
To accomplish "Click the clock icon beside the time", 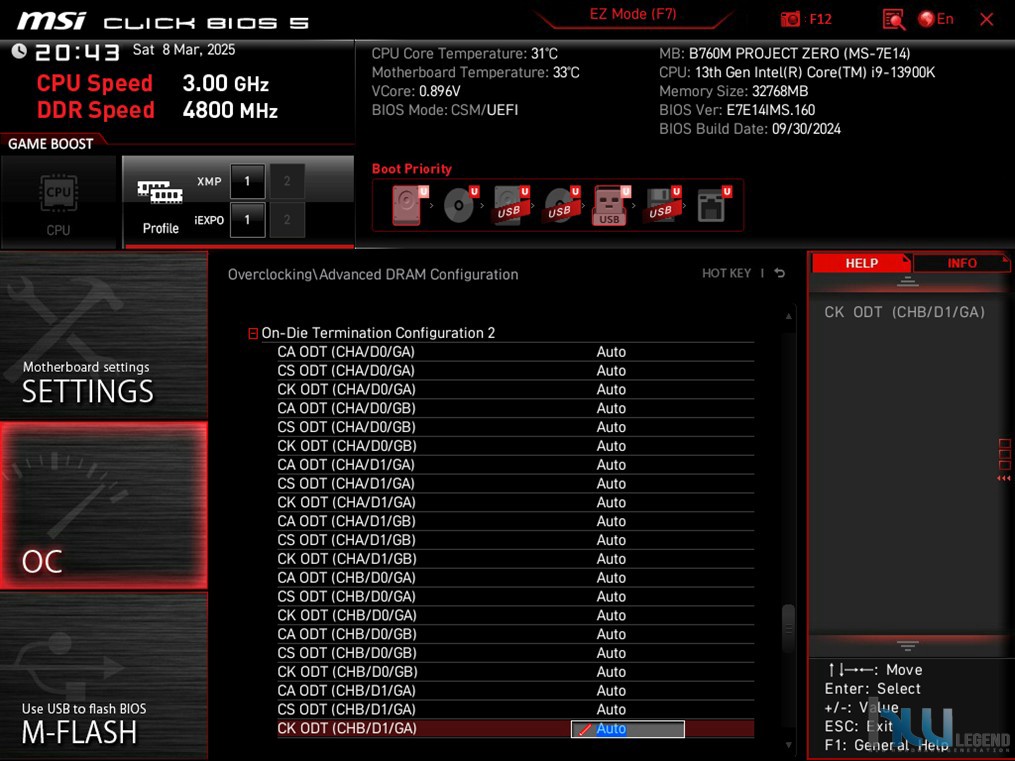I will (x=19, y=51).
